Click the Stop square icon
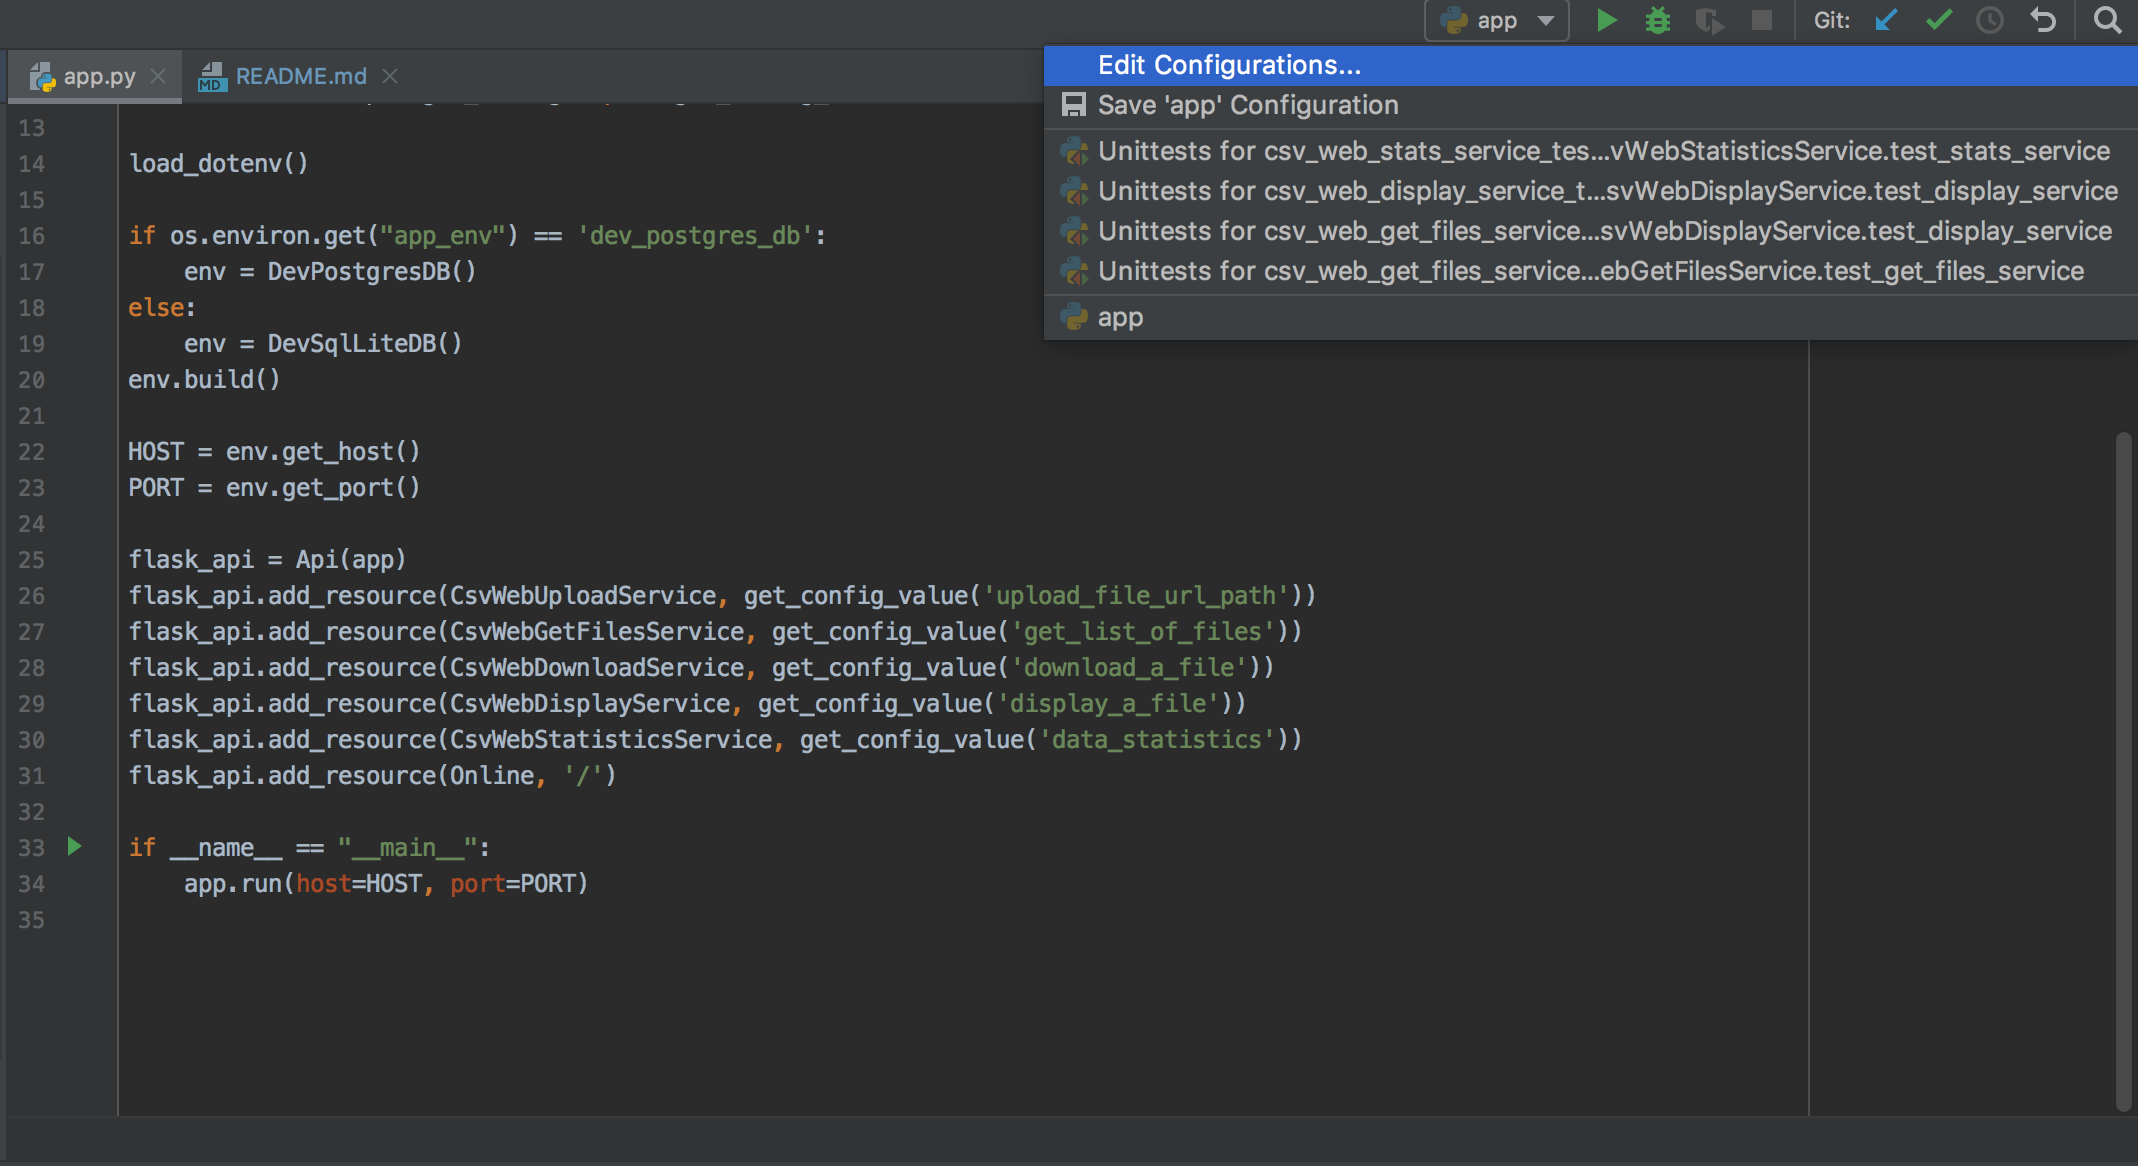This screenshot has width=2138, height=1166. [1762, 20]
